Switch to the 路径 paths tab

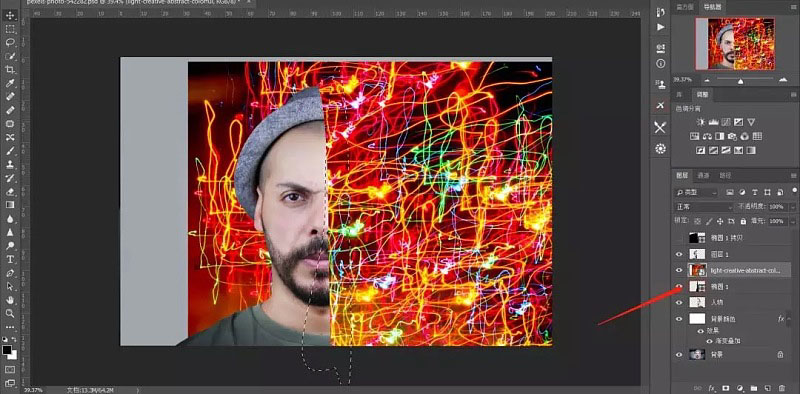[725, 176]
